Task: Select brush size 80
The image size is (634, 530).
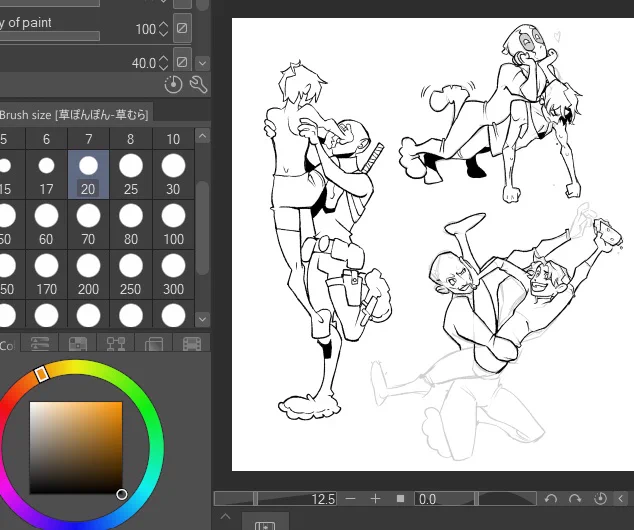Action: (x=131, y=224)
